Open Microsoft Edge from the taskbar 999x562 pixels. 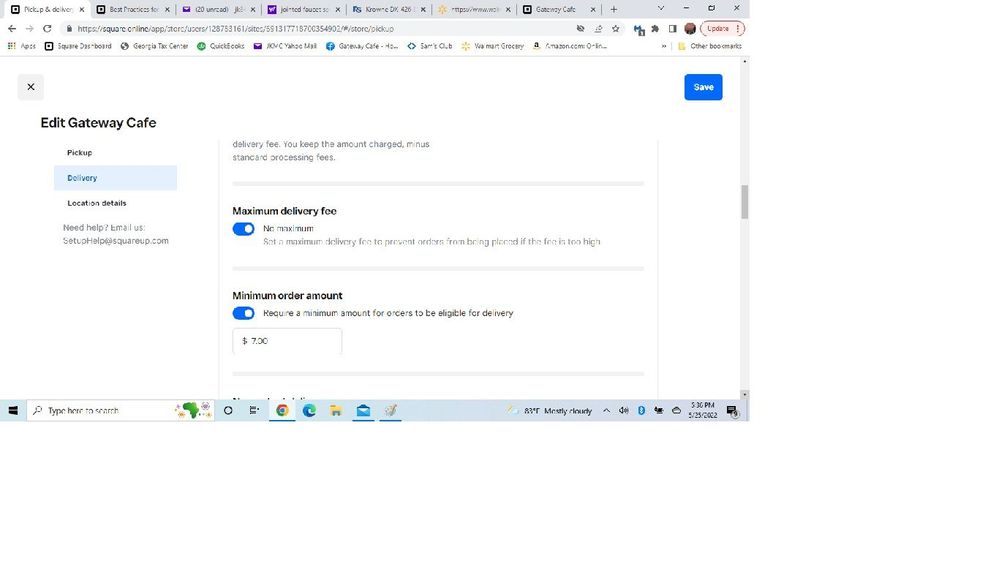(309, 411)
